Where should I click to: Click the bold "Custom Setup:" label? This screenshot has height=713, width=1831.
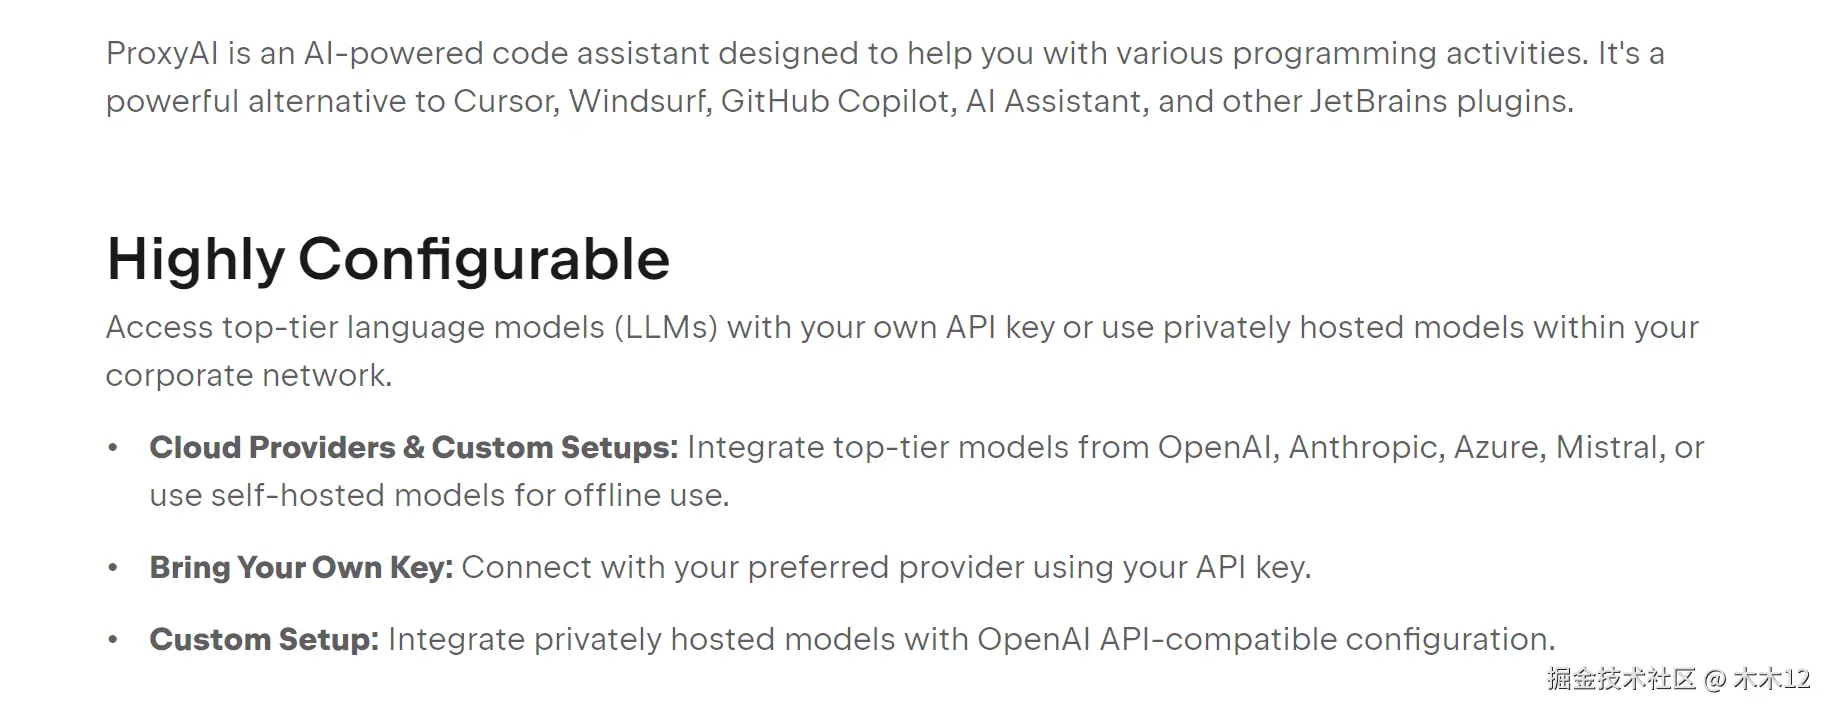[x=264, y=639]
